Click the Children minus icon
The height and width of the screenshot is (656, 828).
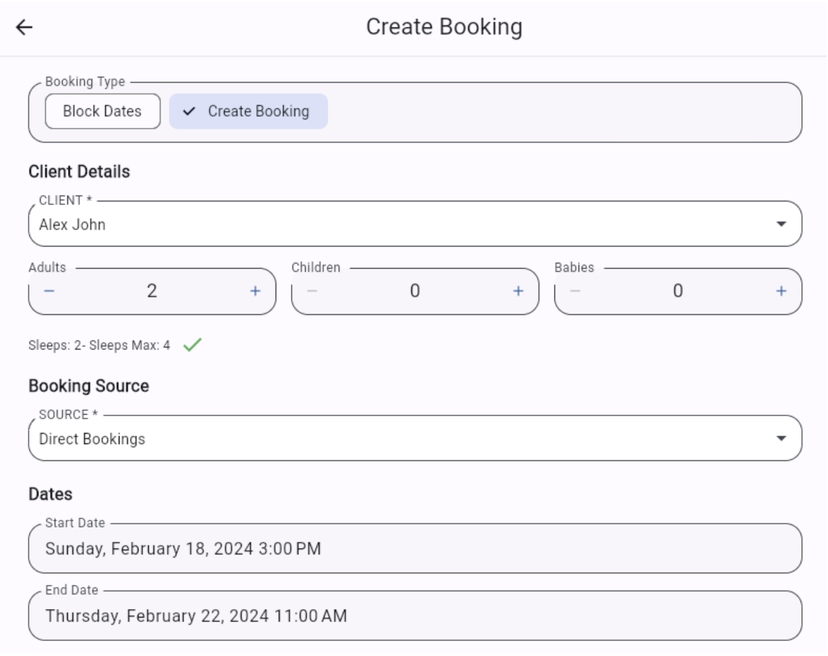point(312,291)
